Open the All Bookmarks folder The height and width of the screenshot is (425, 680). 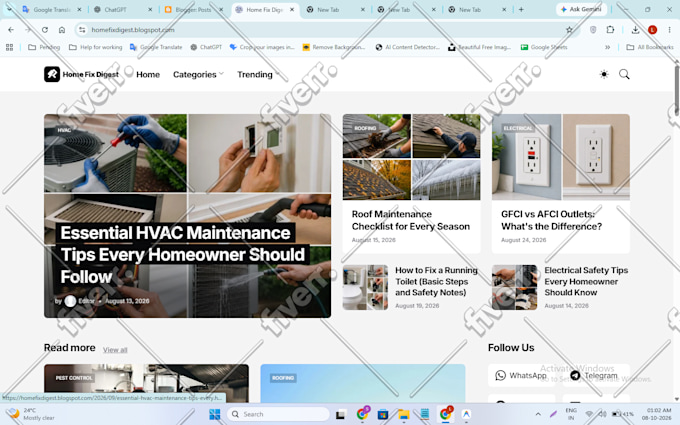click(650, 47)
